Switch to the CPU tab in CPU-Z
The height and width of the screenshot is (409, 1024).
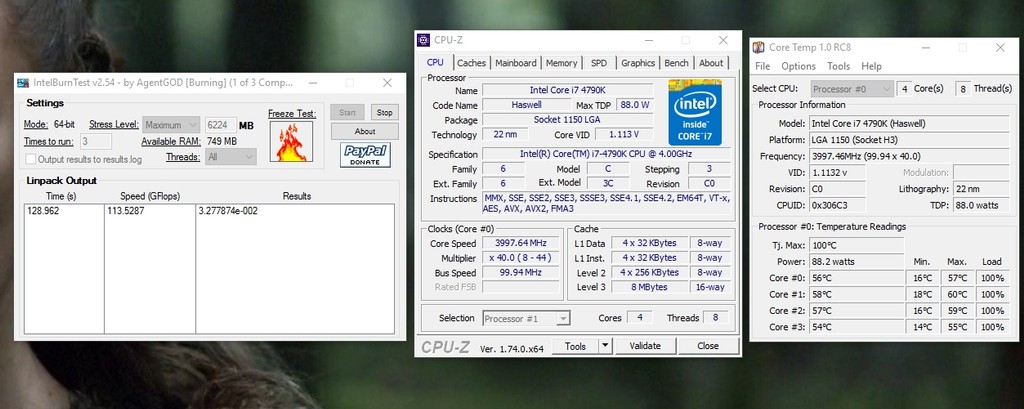point(435,62)
